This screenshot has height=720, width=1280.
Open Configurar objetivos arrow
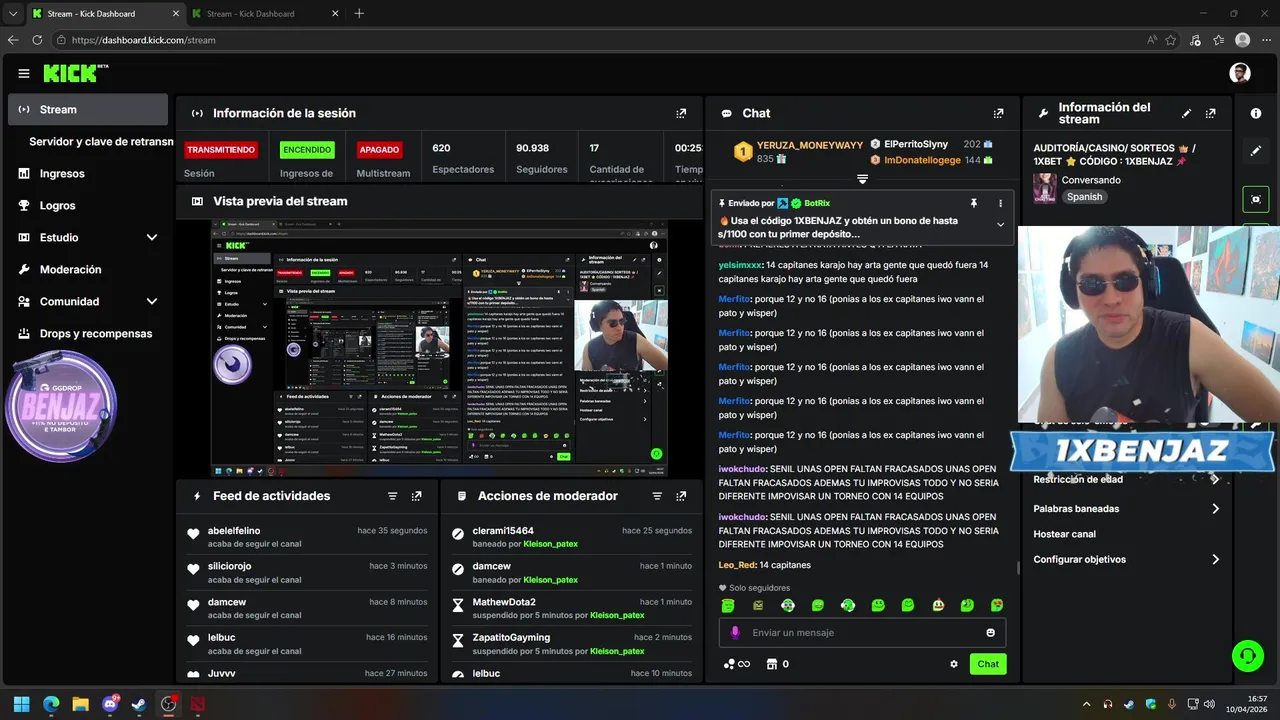coord(1216,560)
